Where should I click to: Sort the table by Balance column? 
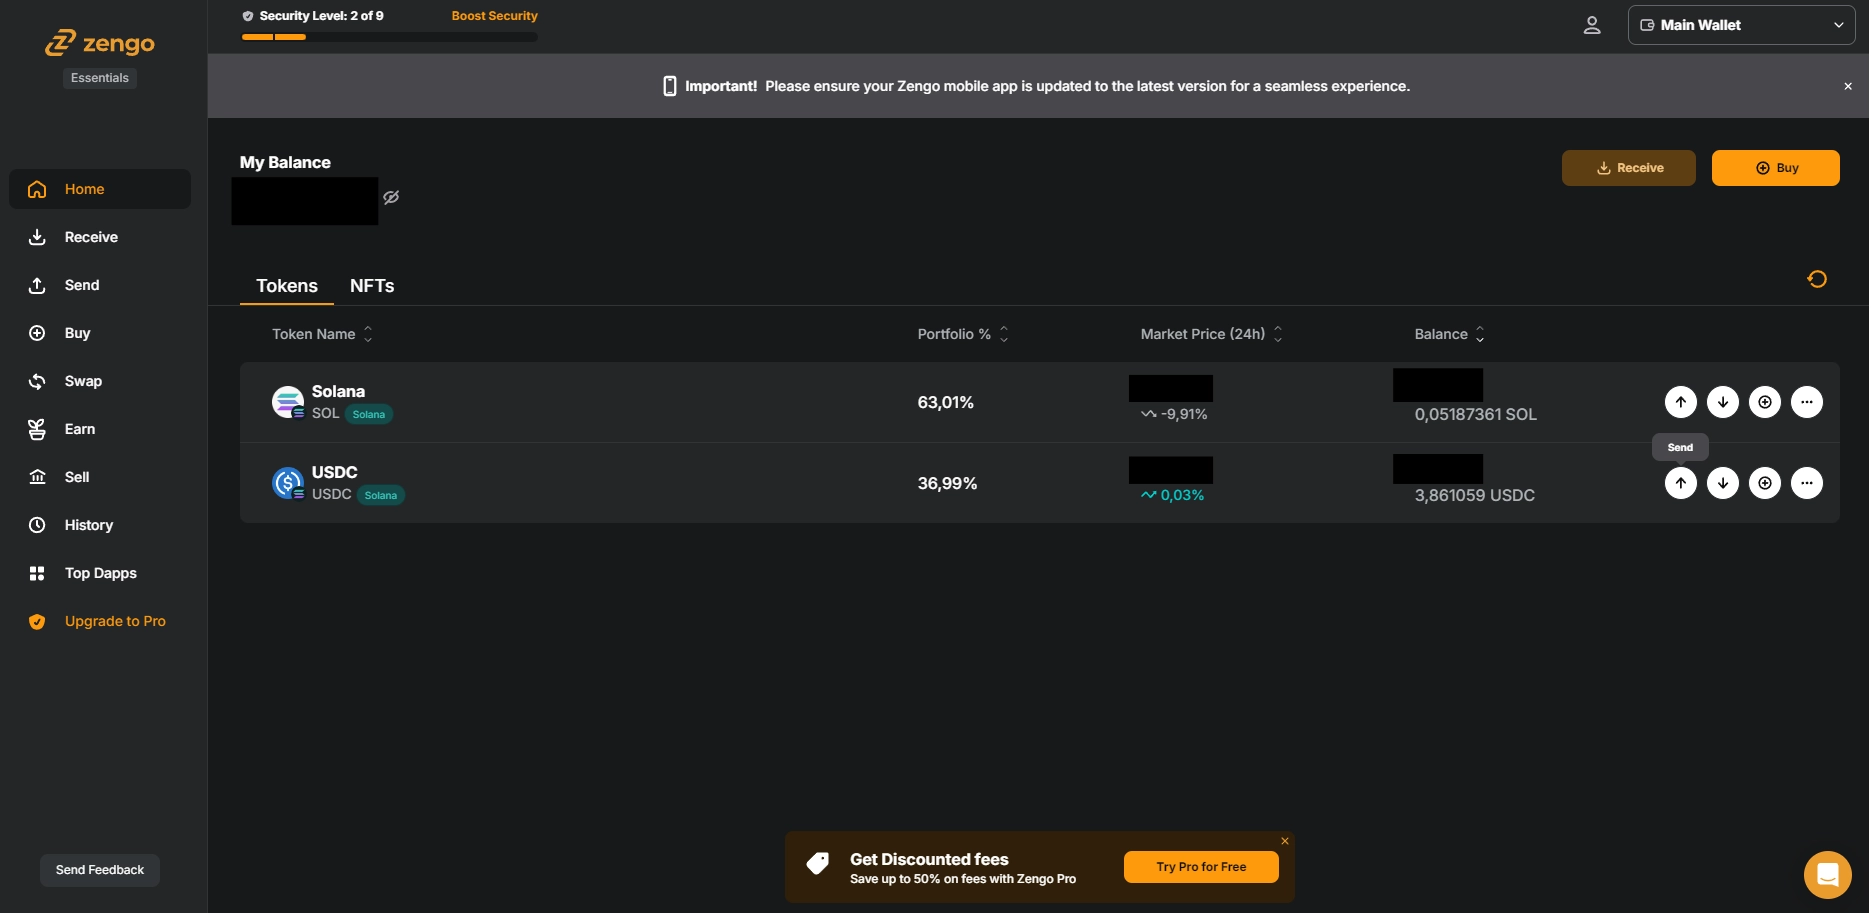(x=1480, y=334)
